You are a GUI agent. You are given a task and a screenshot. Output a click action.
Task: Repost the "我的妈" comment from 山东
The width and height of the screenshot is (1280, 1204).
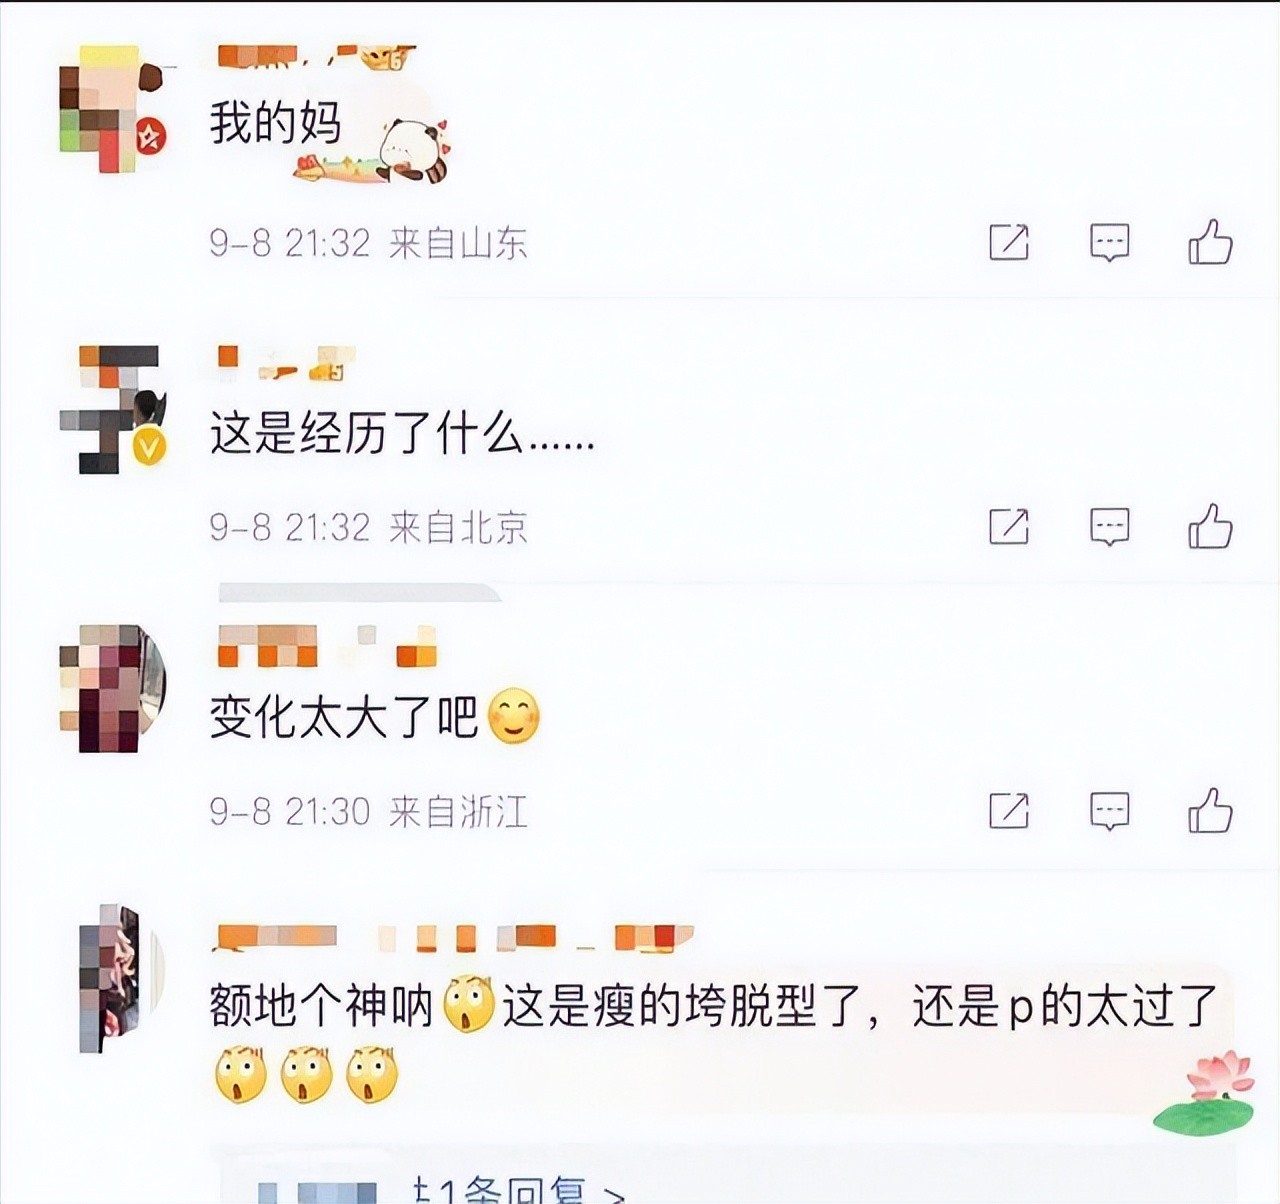click(1008, 242)
